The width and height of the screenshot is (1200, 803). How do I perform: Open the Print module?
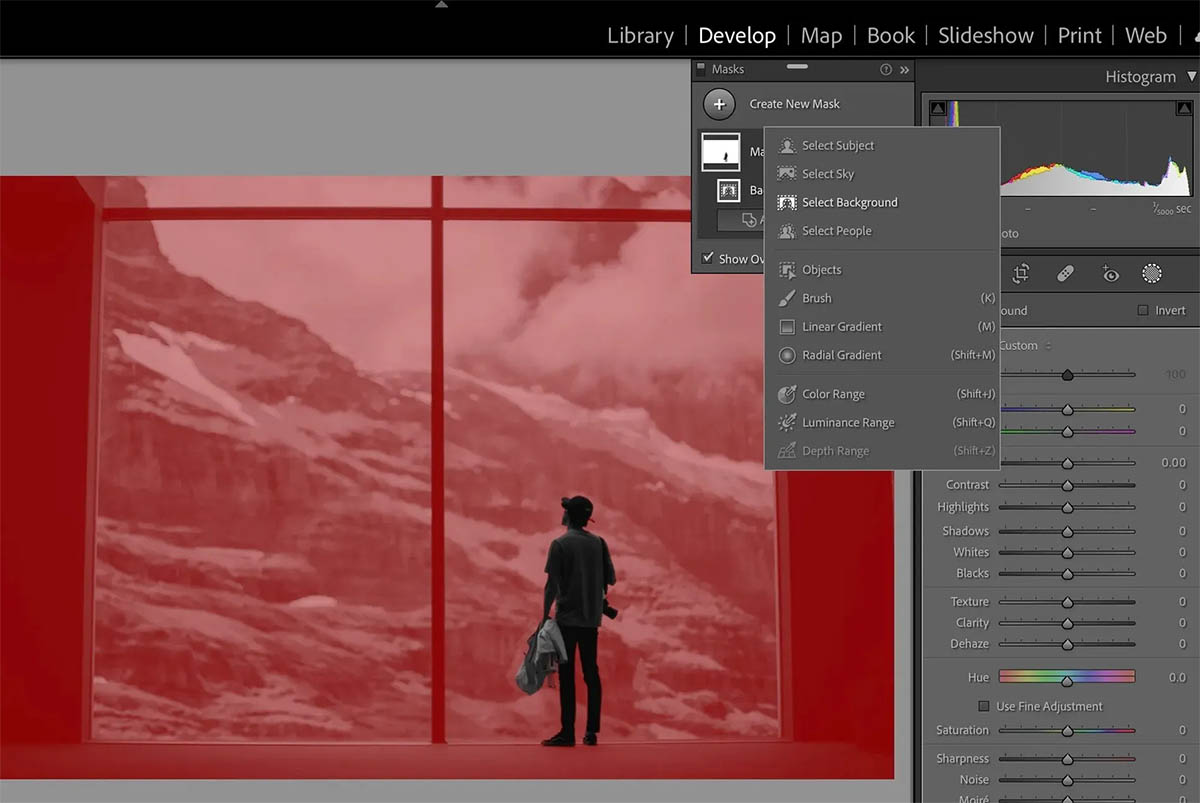1079,36
